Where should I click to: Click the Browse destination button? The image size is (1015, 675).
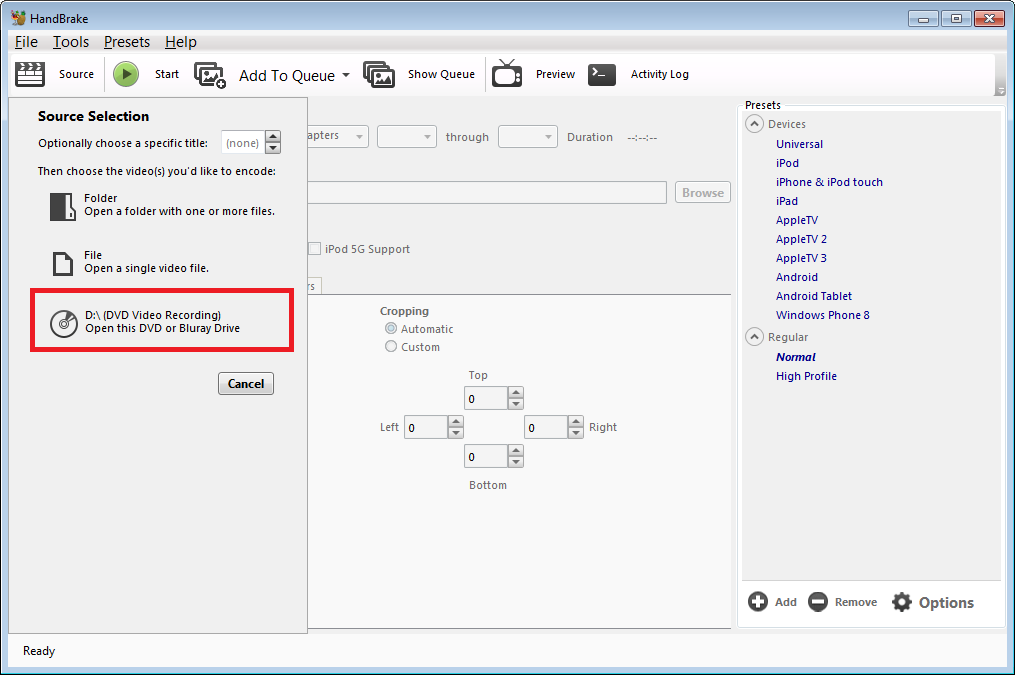point(703,193)
